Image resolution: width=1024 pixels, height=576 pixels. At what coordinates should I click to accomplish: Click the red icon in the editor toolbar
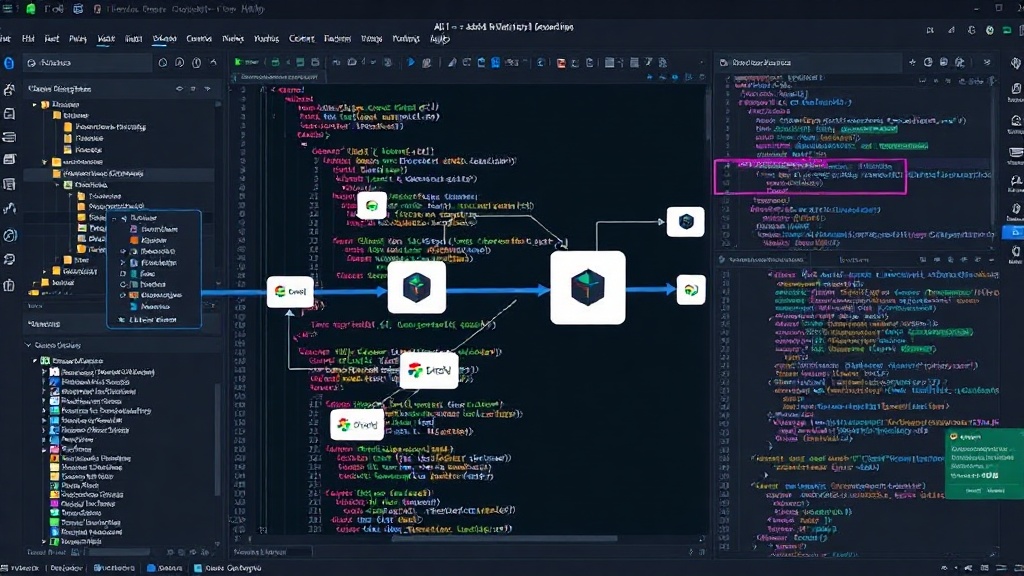tap(560, 63)
